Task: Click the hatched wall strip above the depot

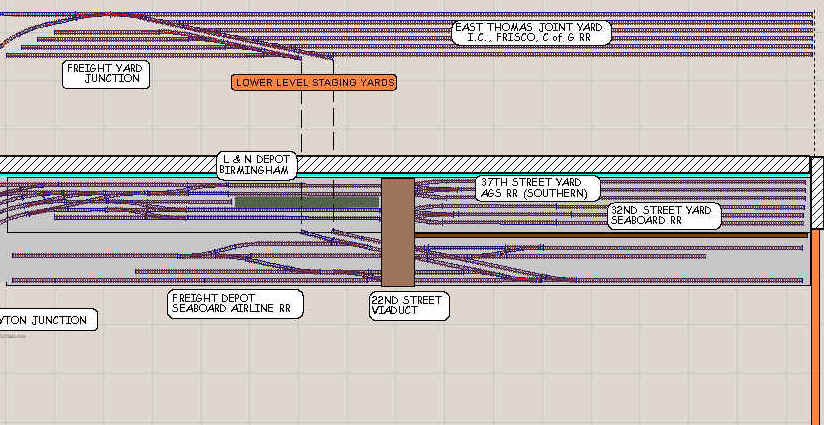Action: tap(405, 163)
